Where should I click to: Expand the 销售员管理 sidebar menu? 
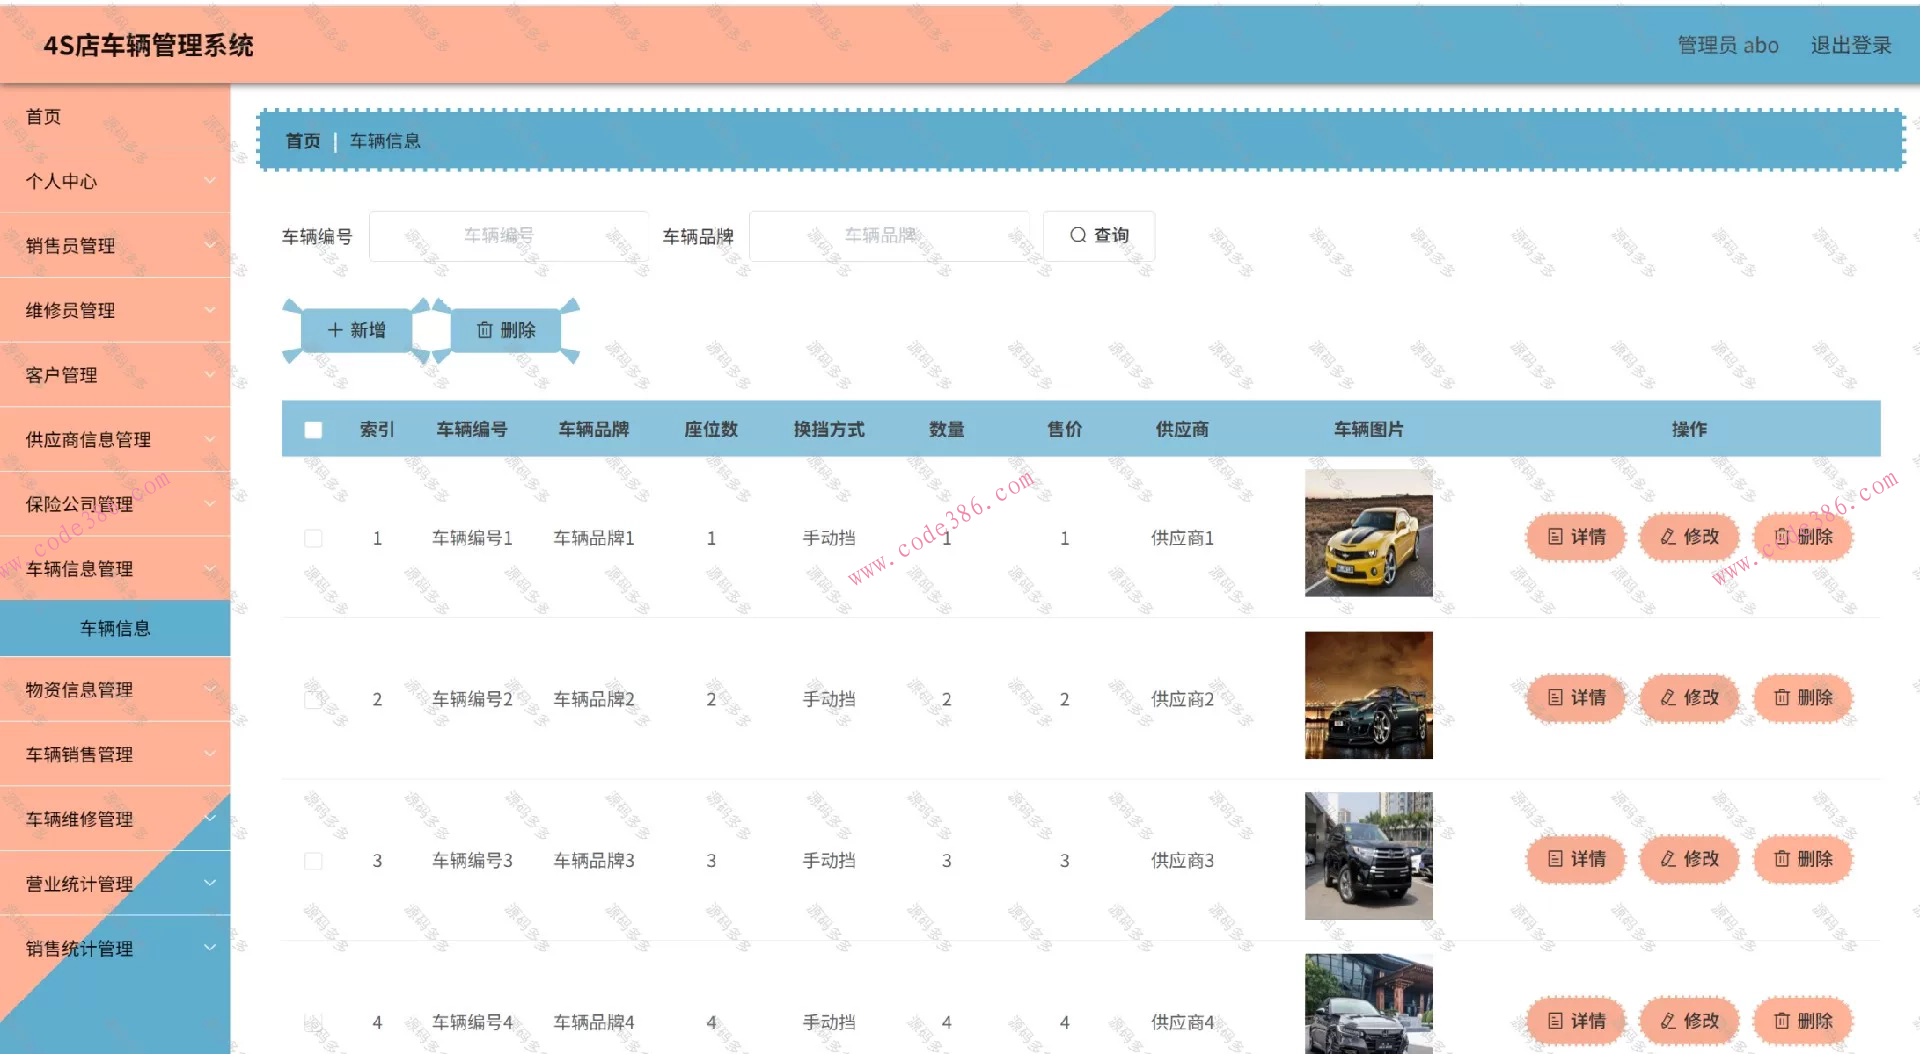coord(115,246)
